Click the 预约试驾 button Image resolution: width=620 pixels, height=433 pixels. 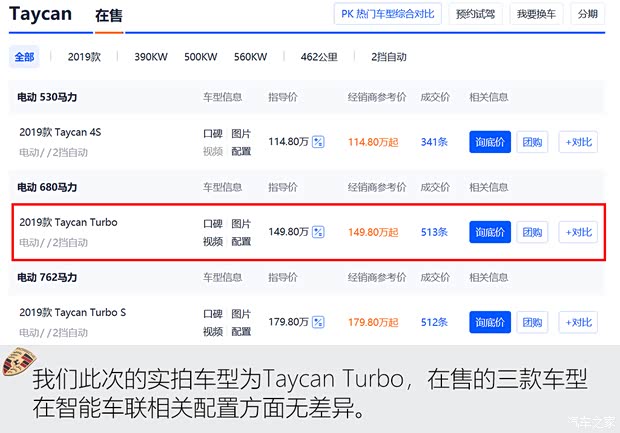[474, 14]
